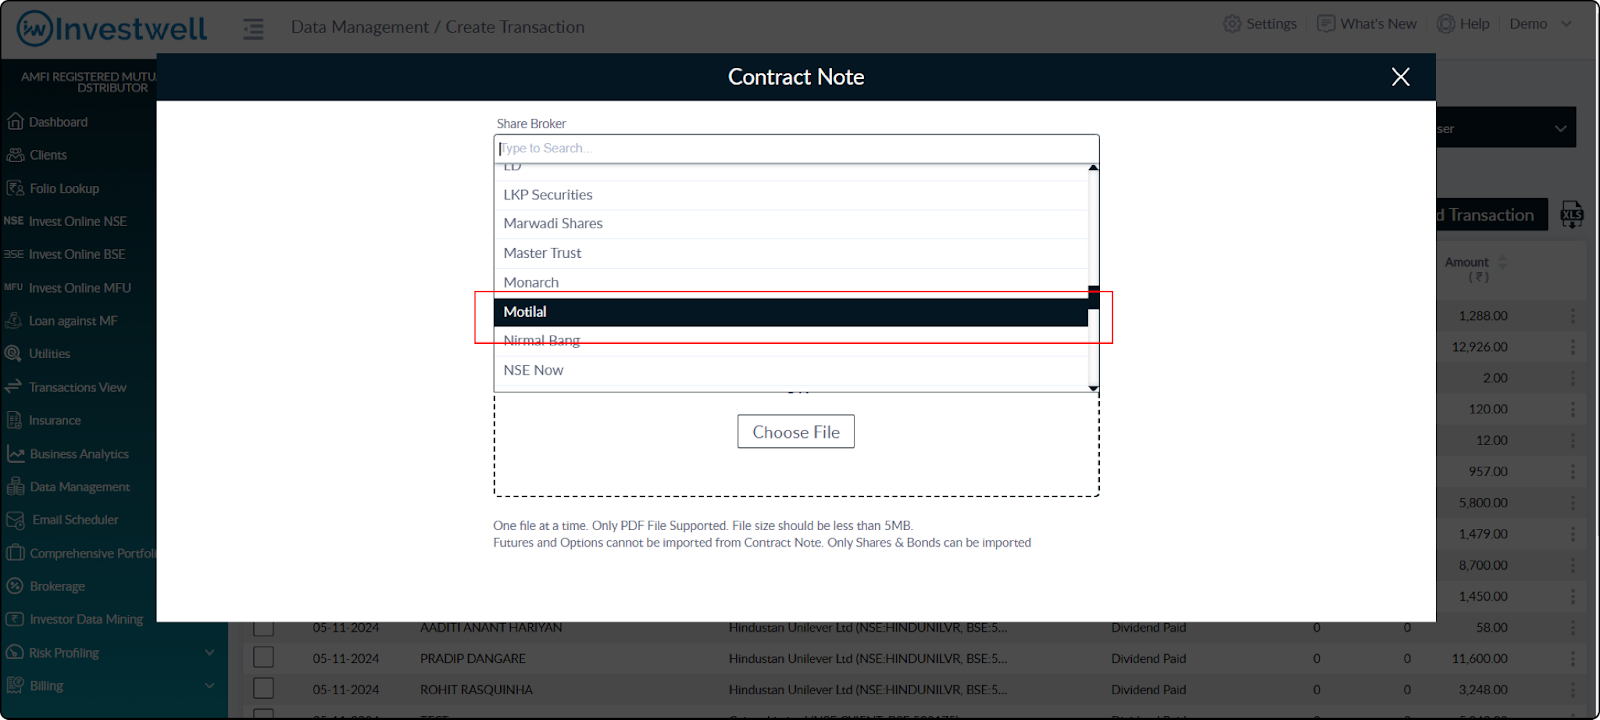The height and width of the screenshot is (720, 1600).
Task: Open What's New link in header
Action: coord(1378,24)
